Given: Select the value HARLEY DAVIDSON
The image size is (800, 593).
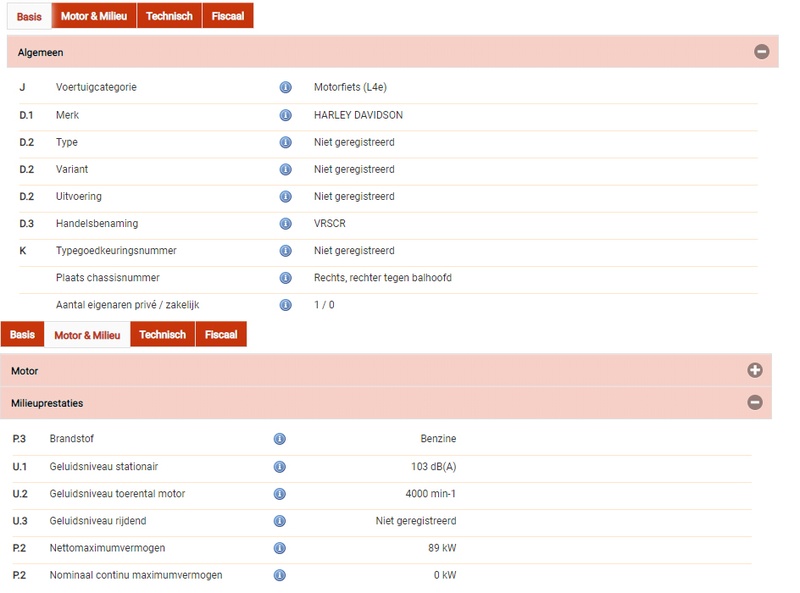Looking at the screenshot, I should click(x=358, y=115).
